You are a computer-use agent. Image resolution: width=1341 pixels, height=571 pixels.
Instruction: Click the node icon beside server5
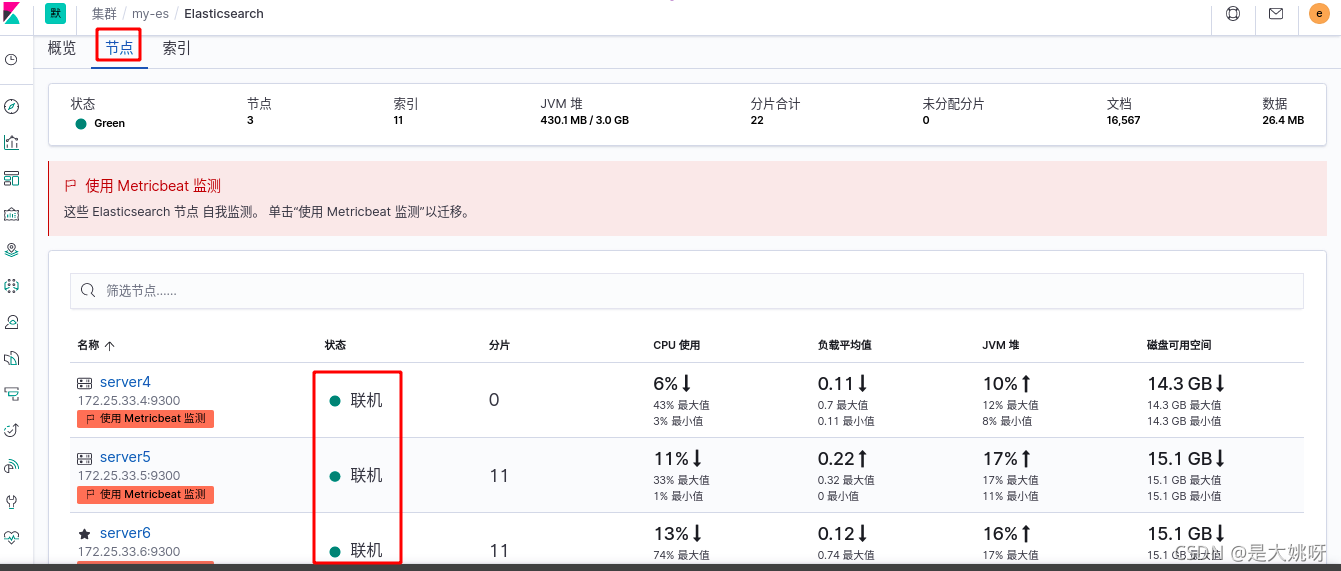click(85, 458)
